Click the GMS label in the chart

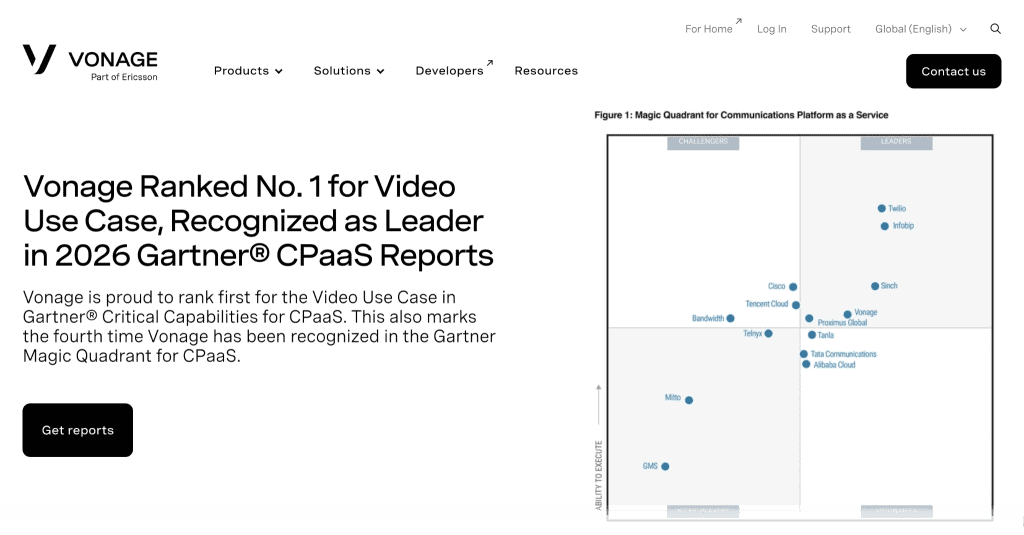tap(650, 466)
